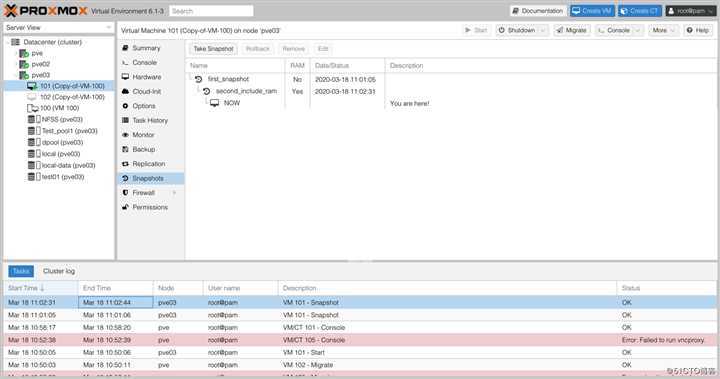Select the second_include_ram snapshot row
The width and height of the screenshot is (720, 379).
(x=452, y=91)
